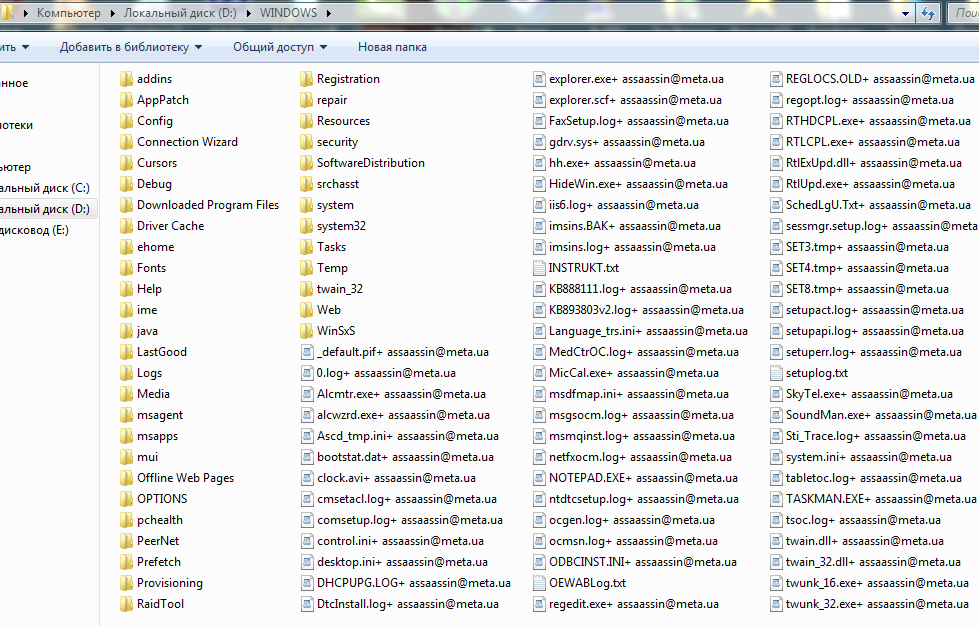The width and height of the screenshot is (979, 626).
Task: Select the file name KB893803v2.log+ assaassin@meta.ua
Action: [646, 310]
